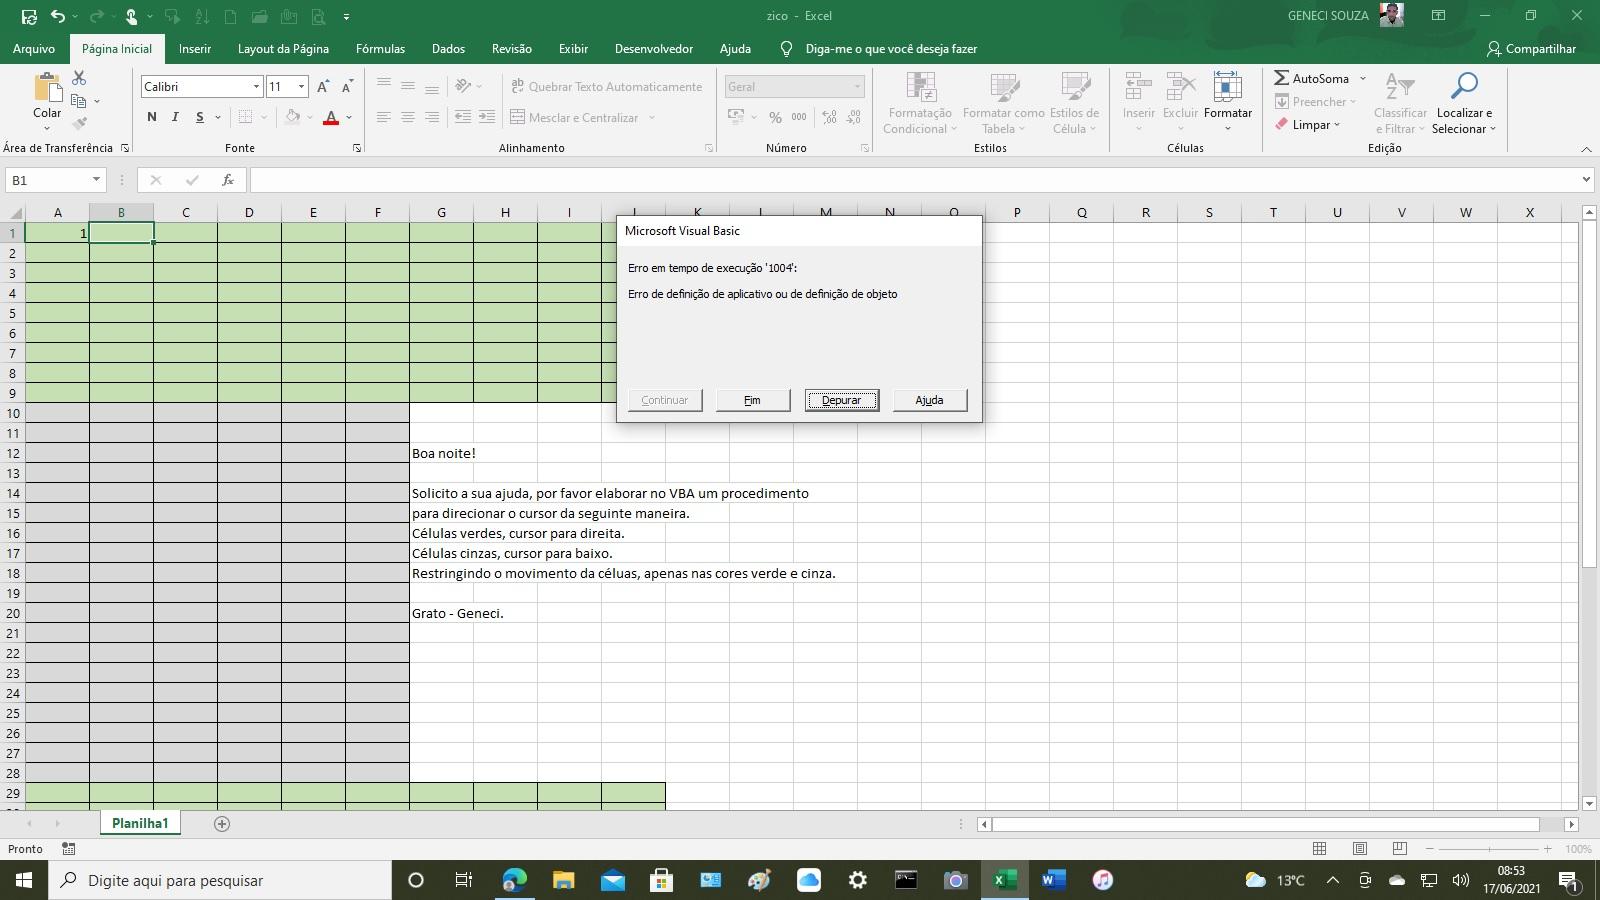1600x900 pixels.
Task: Click Ajuda button in error dialog
Action: click(929, 400)
